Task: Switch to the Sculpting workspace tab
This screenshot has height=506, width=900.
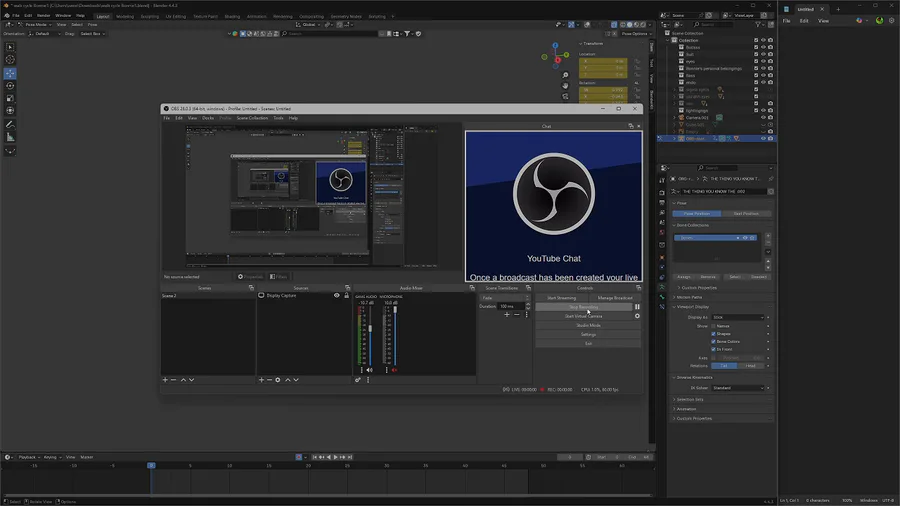Action: (x=149, y=17)
